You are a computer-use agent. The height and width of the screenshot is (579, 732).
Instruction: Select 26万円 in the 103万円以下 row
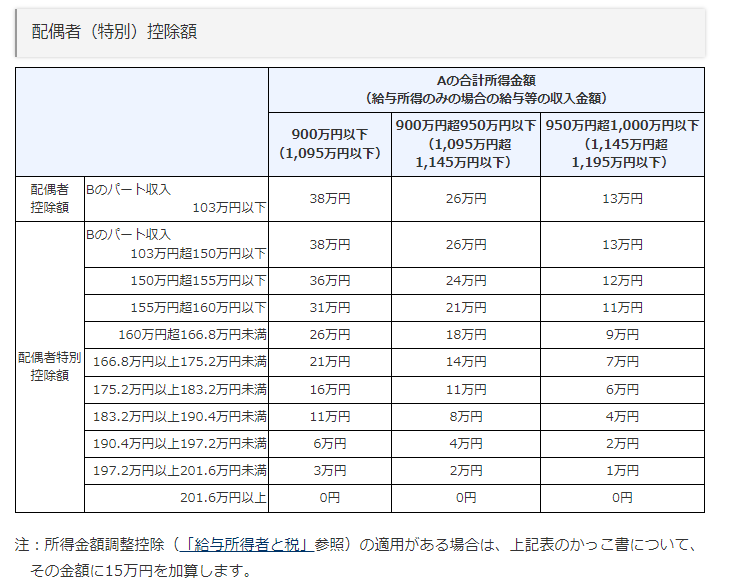pyautogui.click(x=465, y=198)
